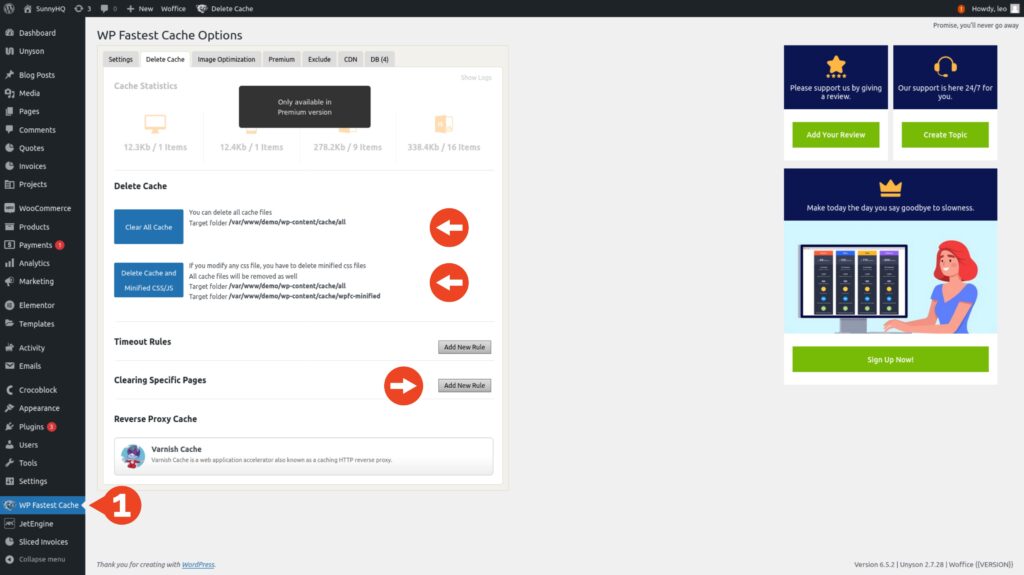Add New Rule for Timeout Rules
The image size is (1024, 575).
click(464, 347)
